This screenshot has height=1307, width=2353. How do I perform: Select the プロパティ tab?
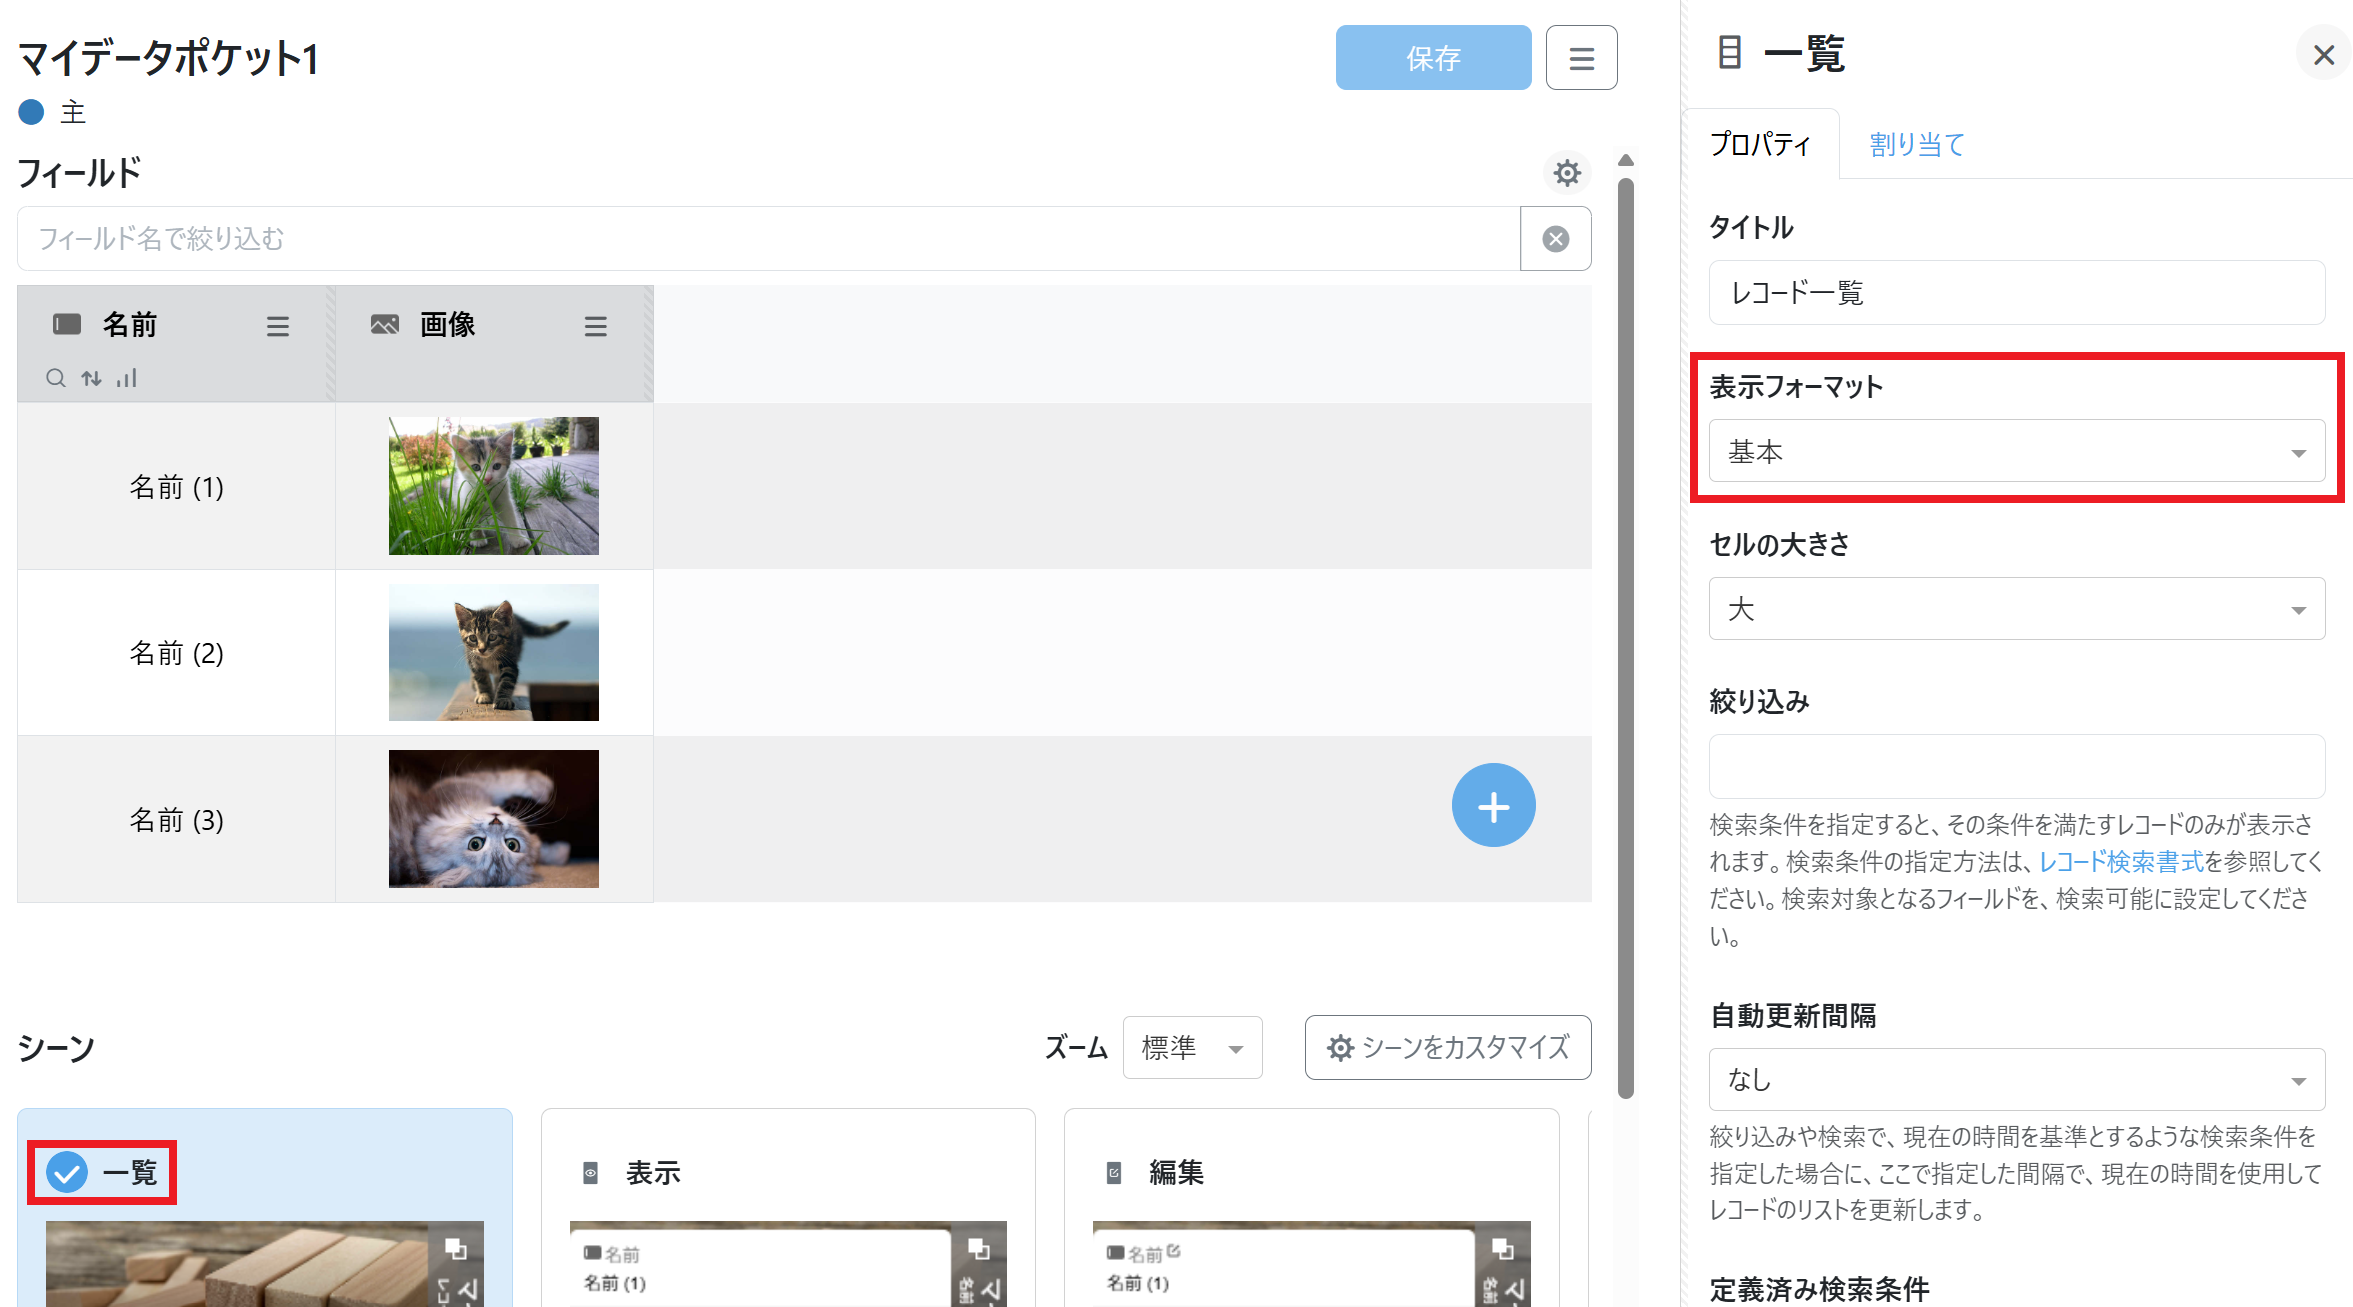tap(1760, 145)
